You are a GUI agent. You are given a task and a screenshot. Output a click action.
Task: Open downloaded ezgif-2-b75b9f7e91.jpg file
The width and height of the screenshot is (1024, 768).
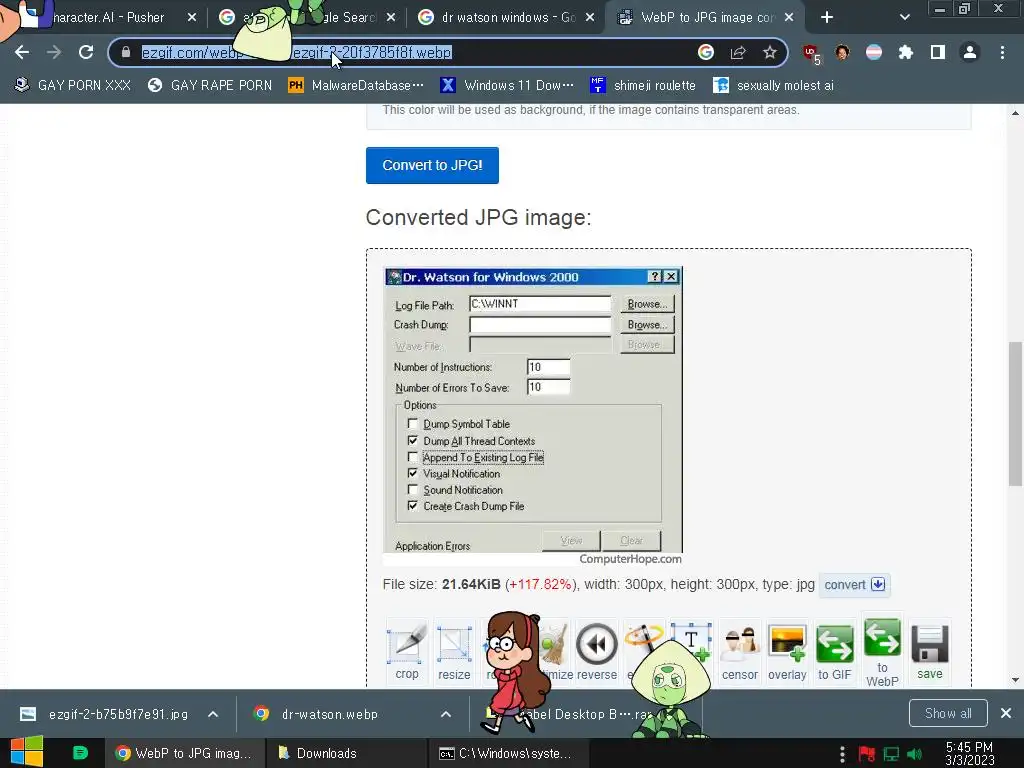coord(106,714)
